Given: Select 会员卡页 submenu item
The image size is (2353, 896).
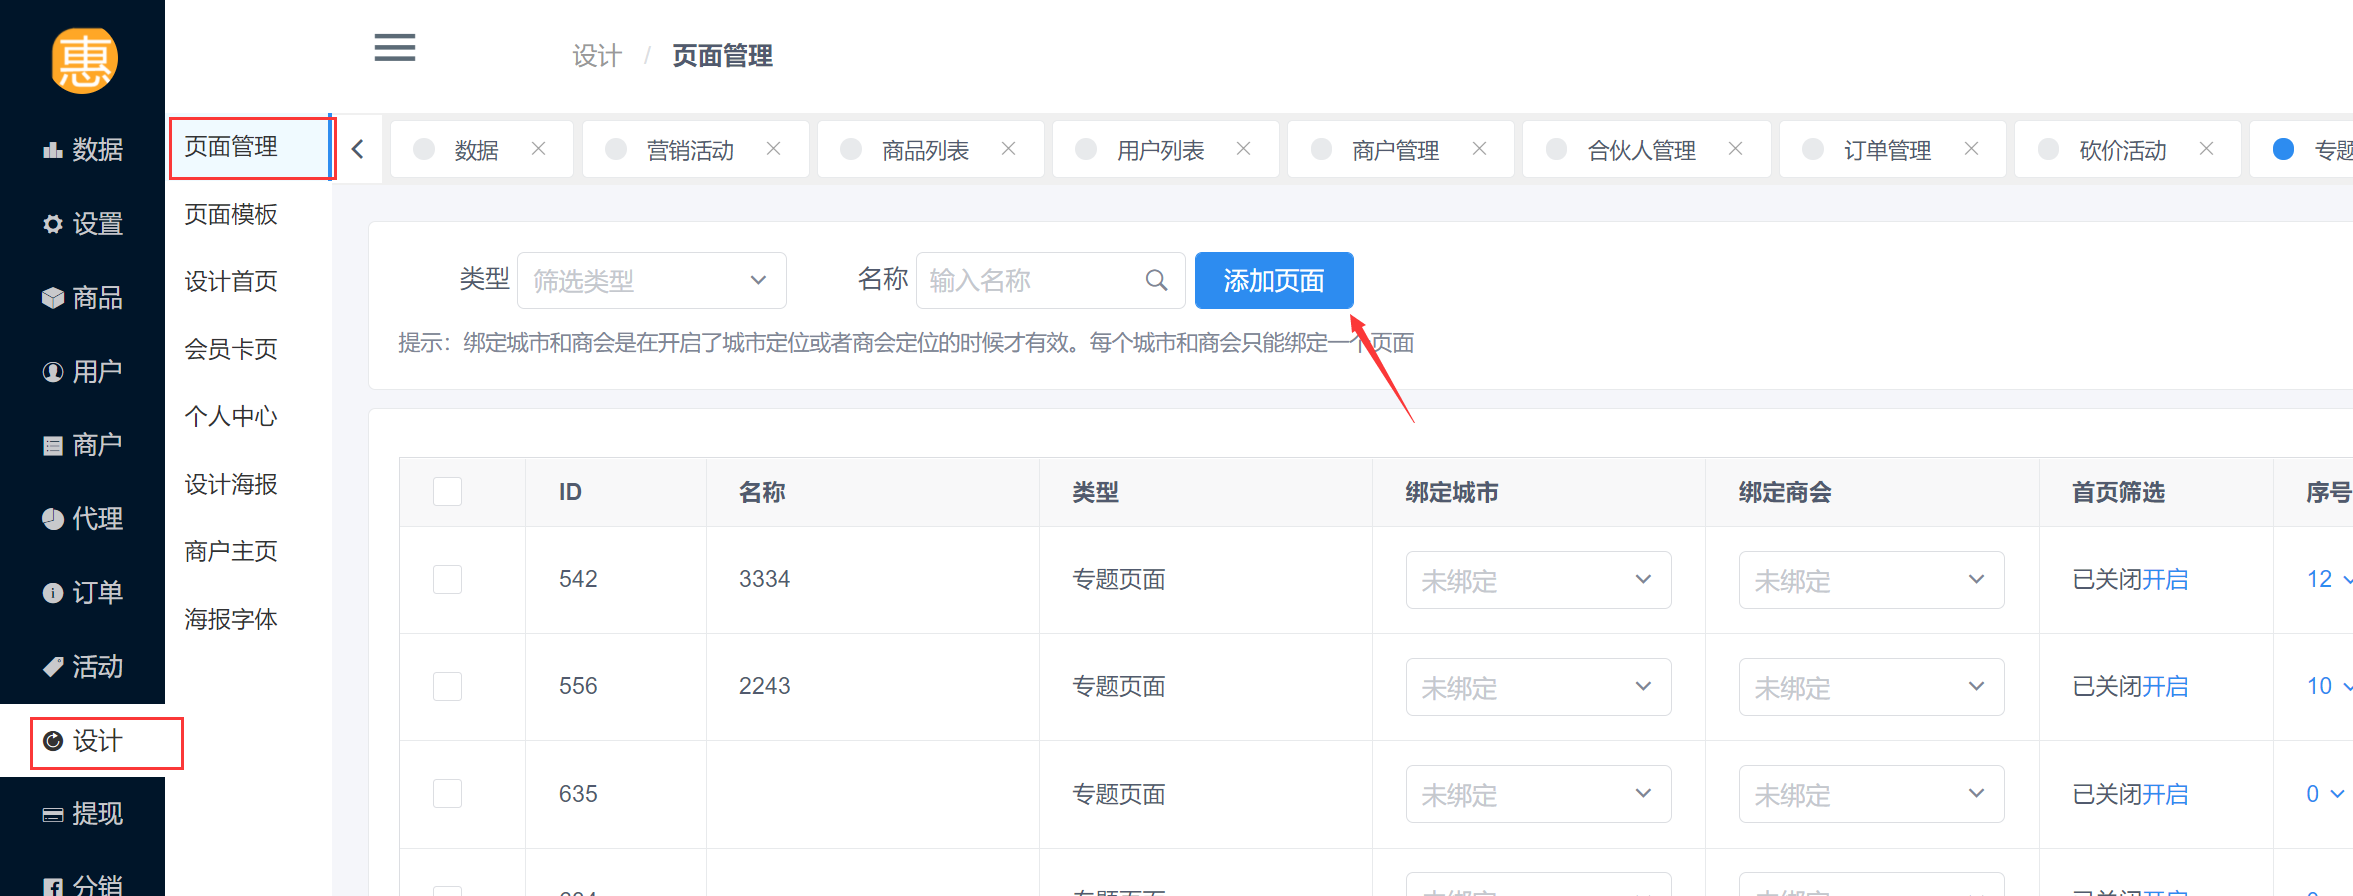Looking at the screenshot, I should tap(231, 350).
